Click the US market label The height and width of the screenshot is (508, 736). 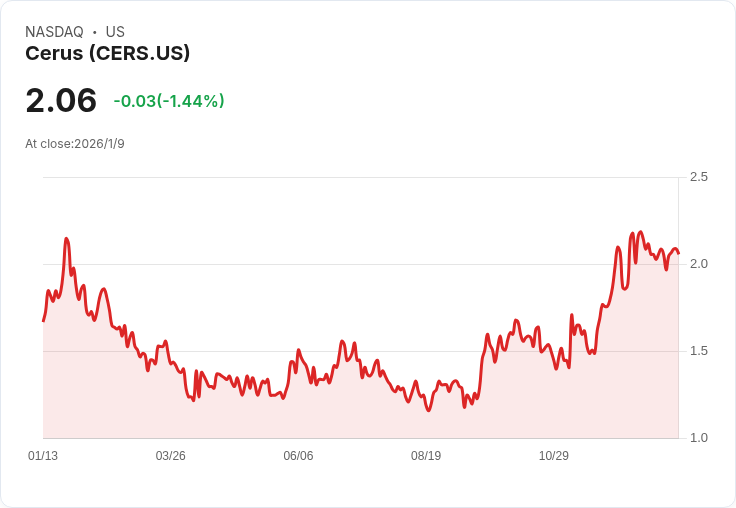click(x=115, y=32)
